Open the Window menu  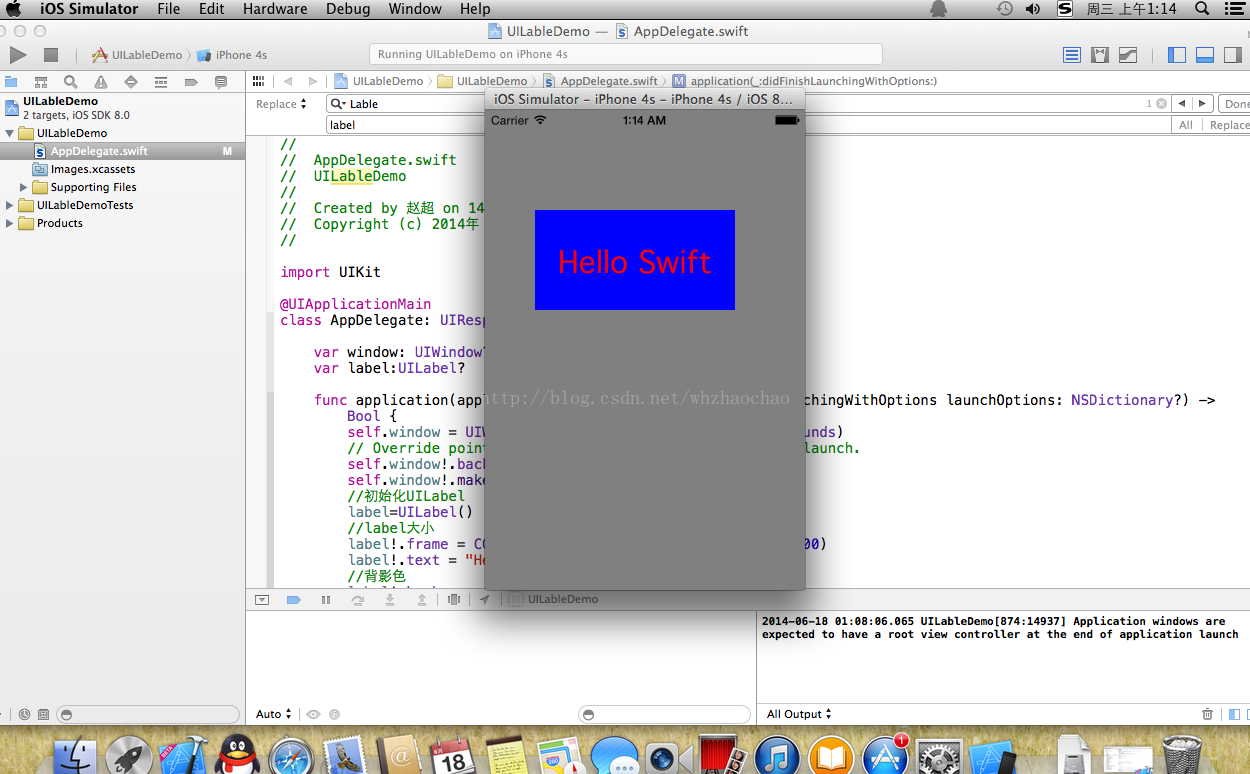pyautogui.click(x=415, y=9)
